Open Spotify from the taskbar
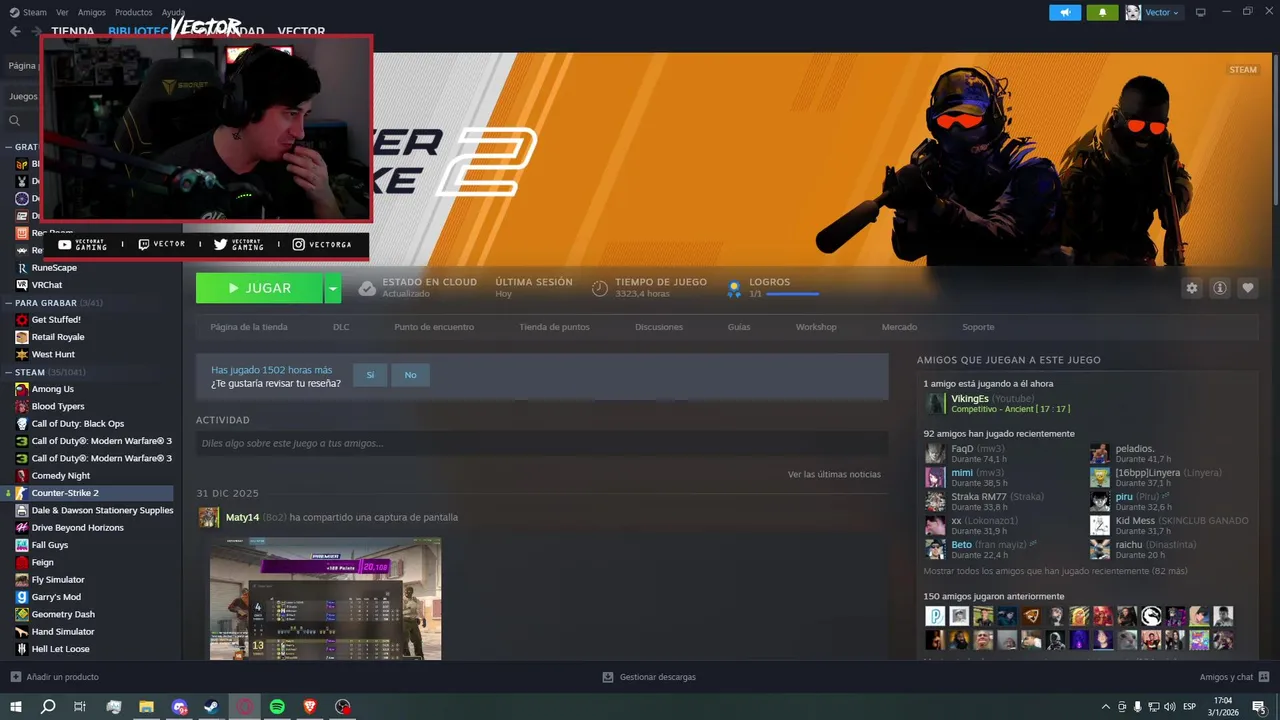1280x720 pixels. pyautogui.click(x=277, y=706)
